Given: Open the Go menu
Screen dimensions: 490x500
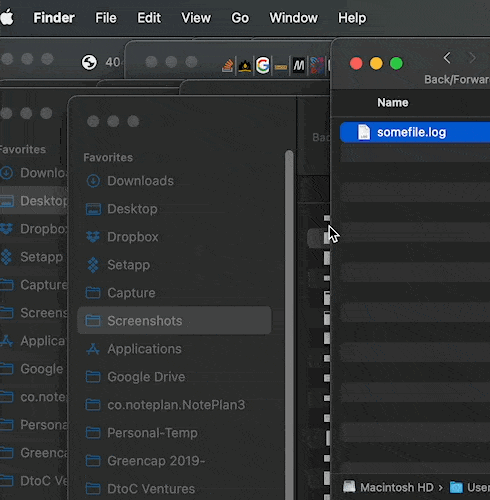Looking at the screenshot, I should 240,18.
